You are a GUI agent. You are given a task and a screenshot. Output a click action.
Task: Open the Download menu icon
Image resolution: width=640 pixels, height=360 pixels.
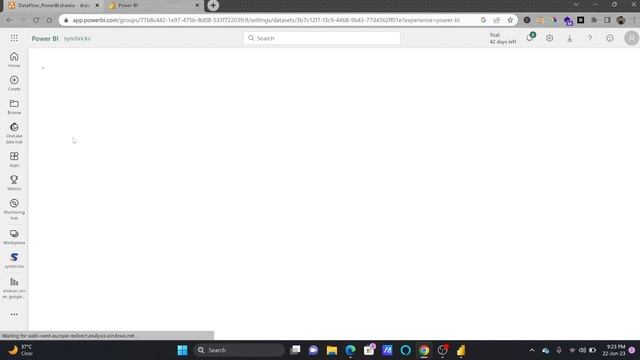coord(569,38)
